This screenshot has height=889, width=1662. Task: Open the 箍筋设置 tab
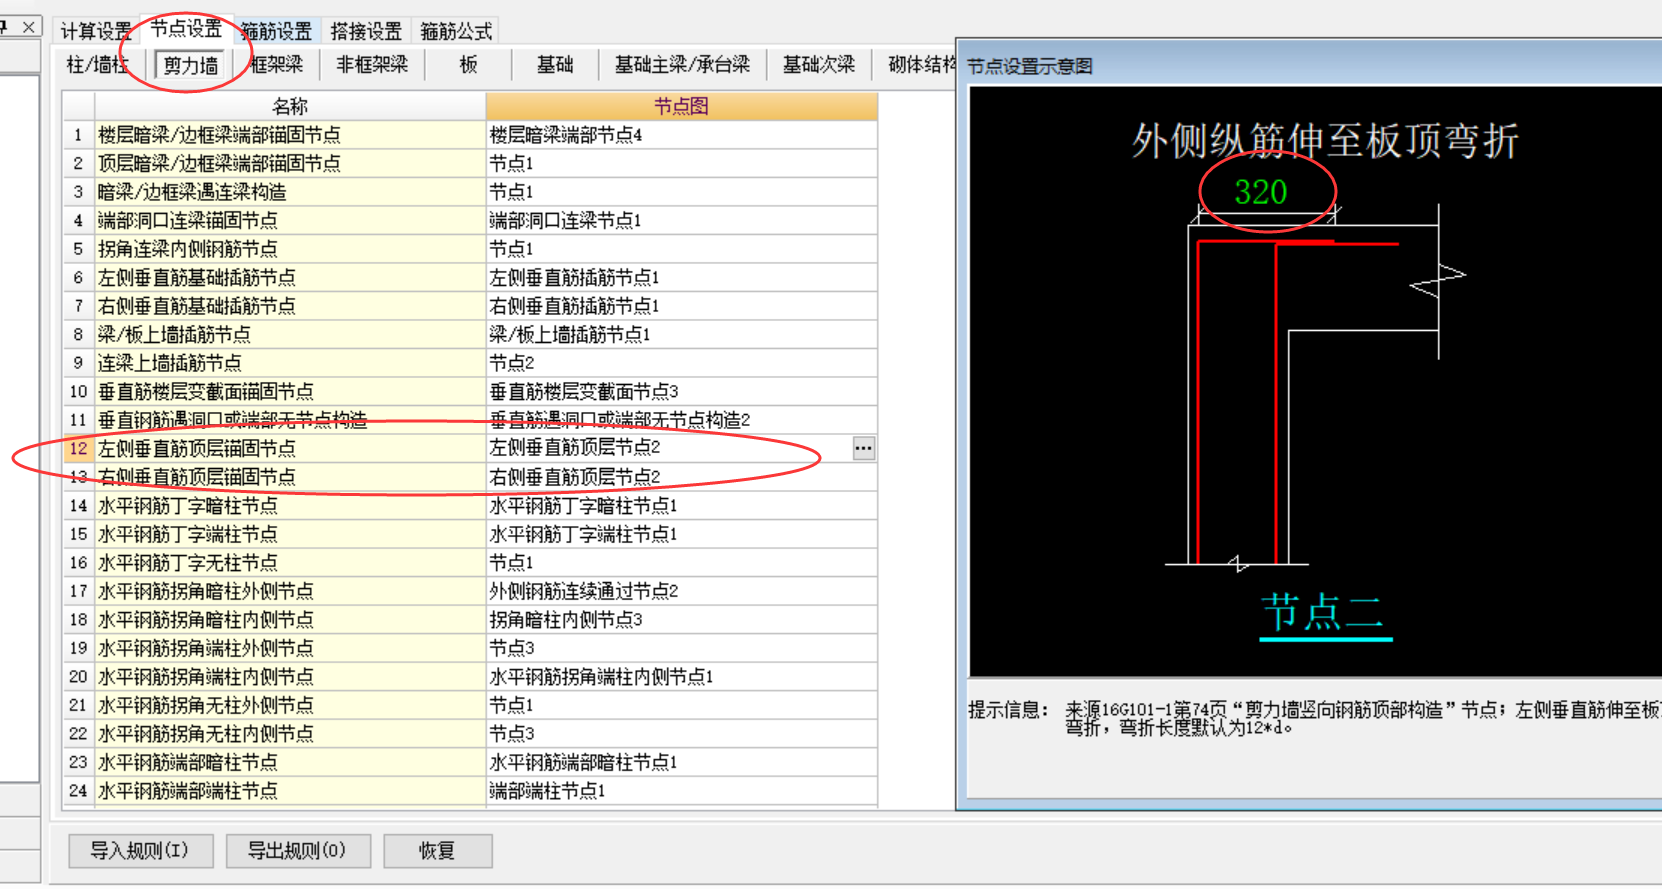click(x=276, y=32)
